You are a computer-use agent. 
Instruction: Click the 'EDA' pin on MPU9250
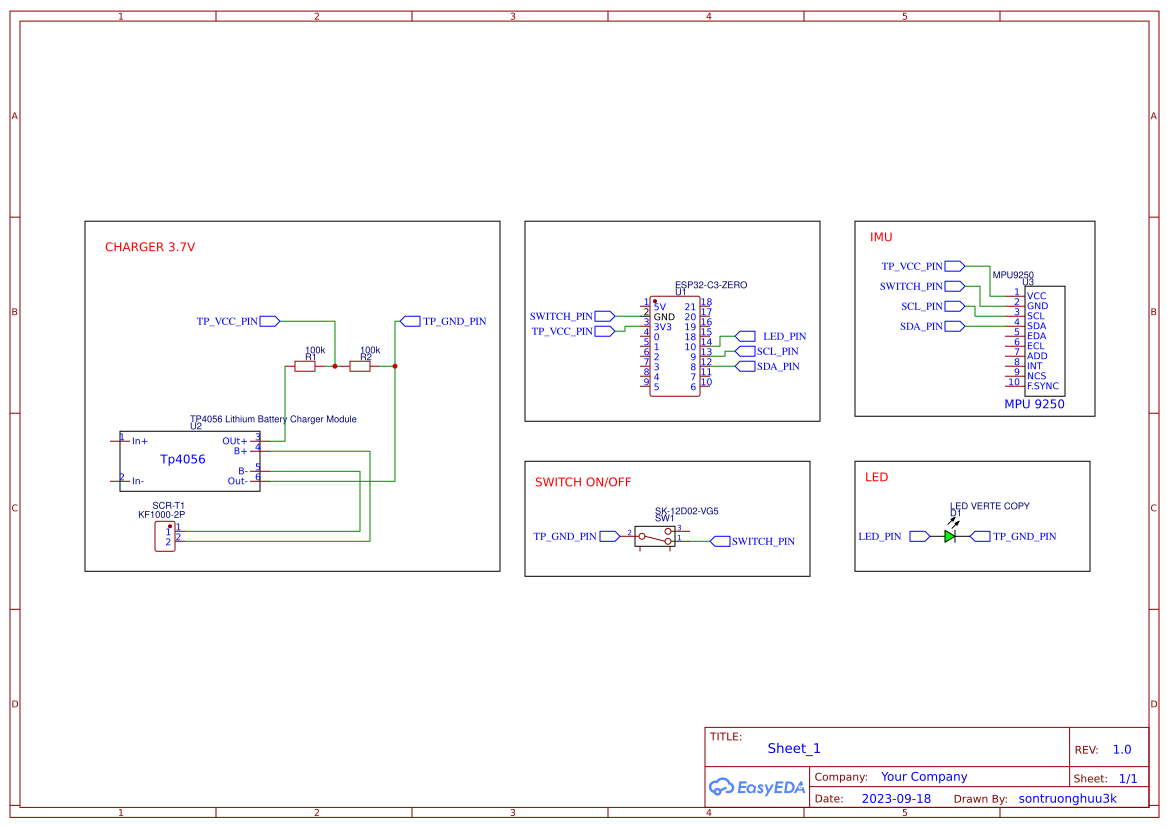[1036, 336]
